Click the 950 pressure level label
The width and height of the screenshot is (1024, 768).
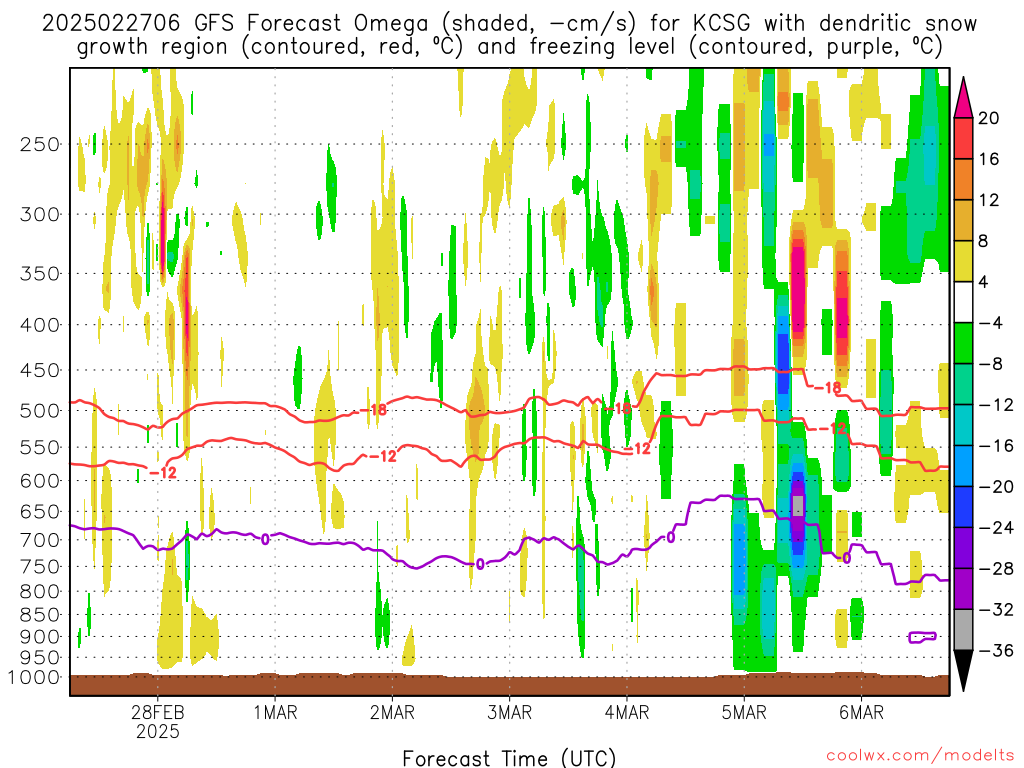coord(40,658)
